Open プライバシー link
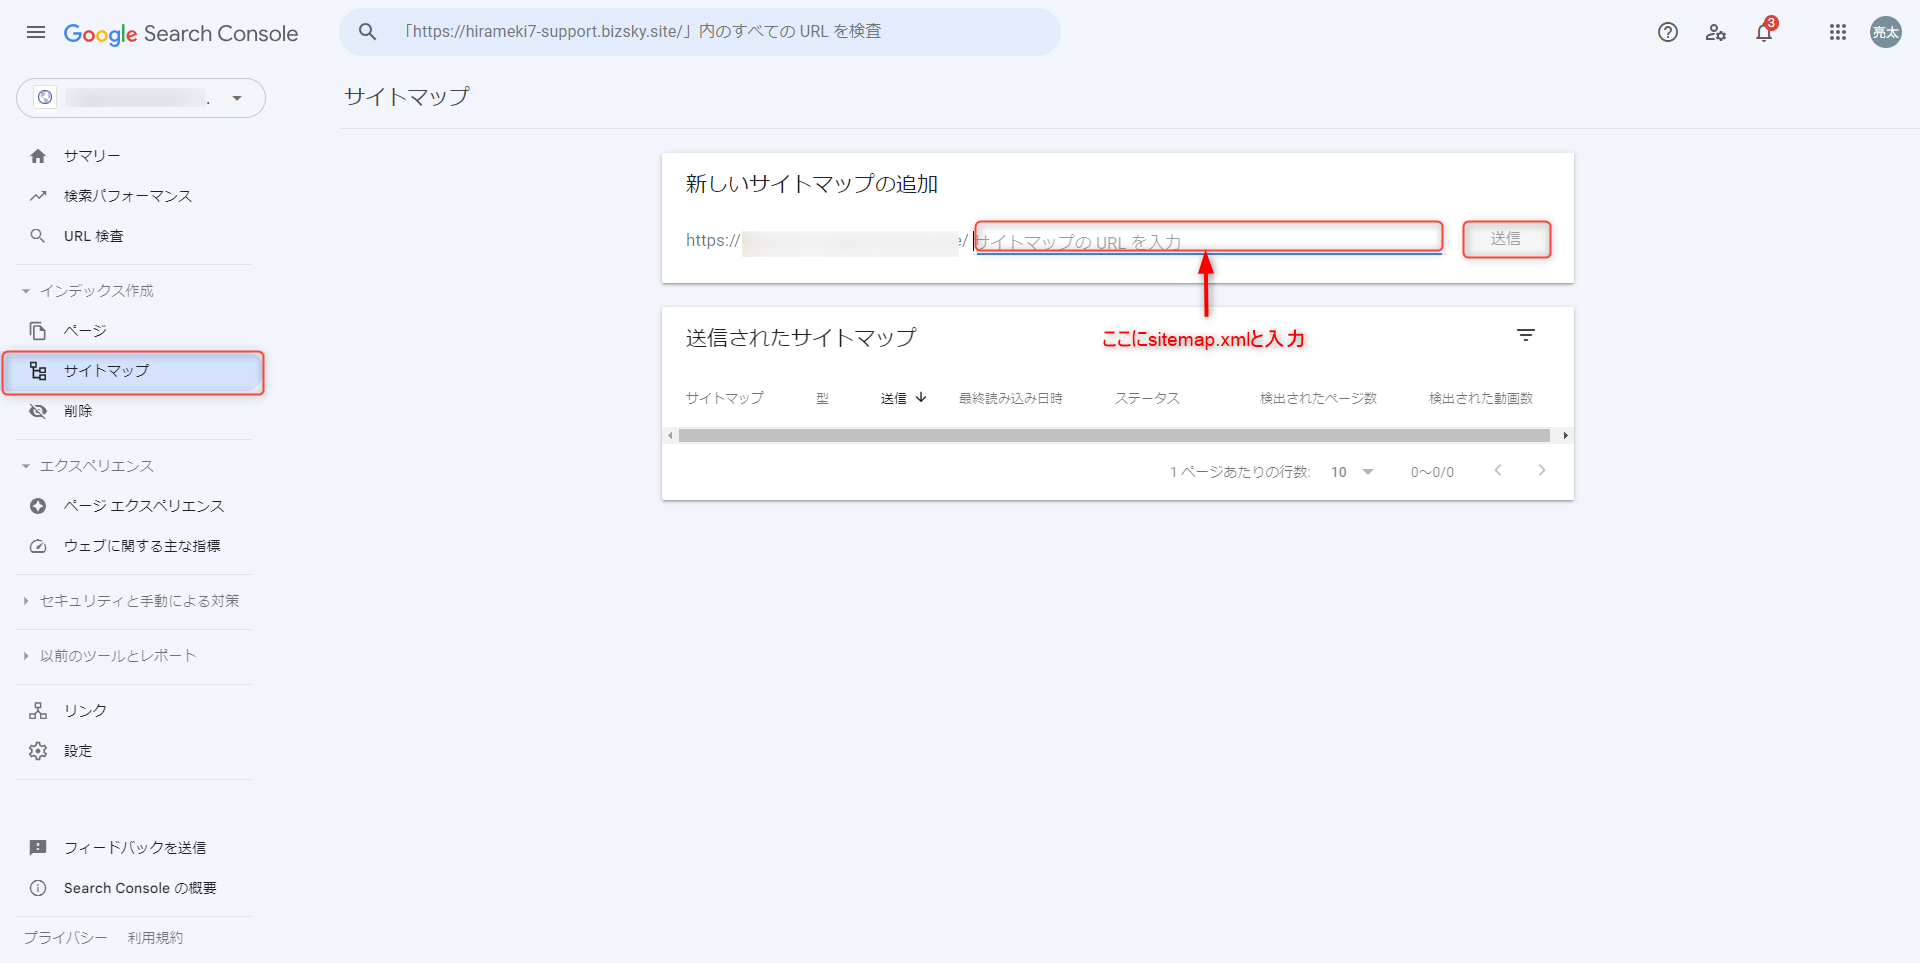This screenshot has width=1920, height=963. pos(65,938)
